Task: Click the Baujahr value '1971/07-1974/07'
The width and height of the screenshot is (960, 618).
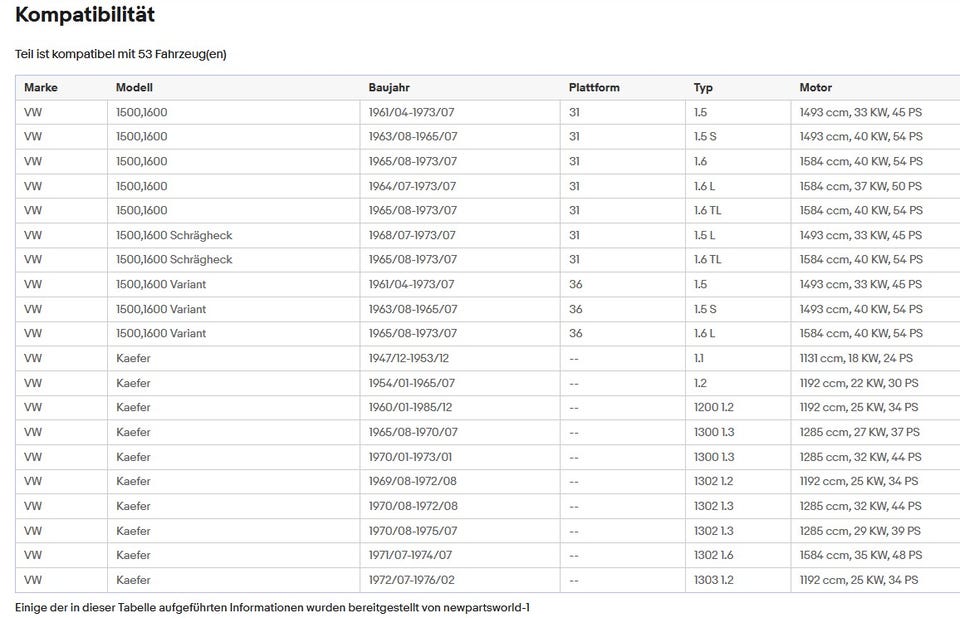Action: (410, 555)
